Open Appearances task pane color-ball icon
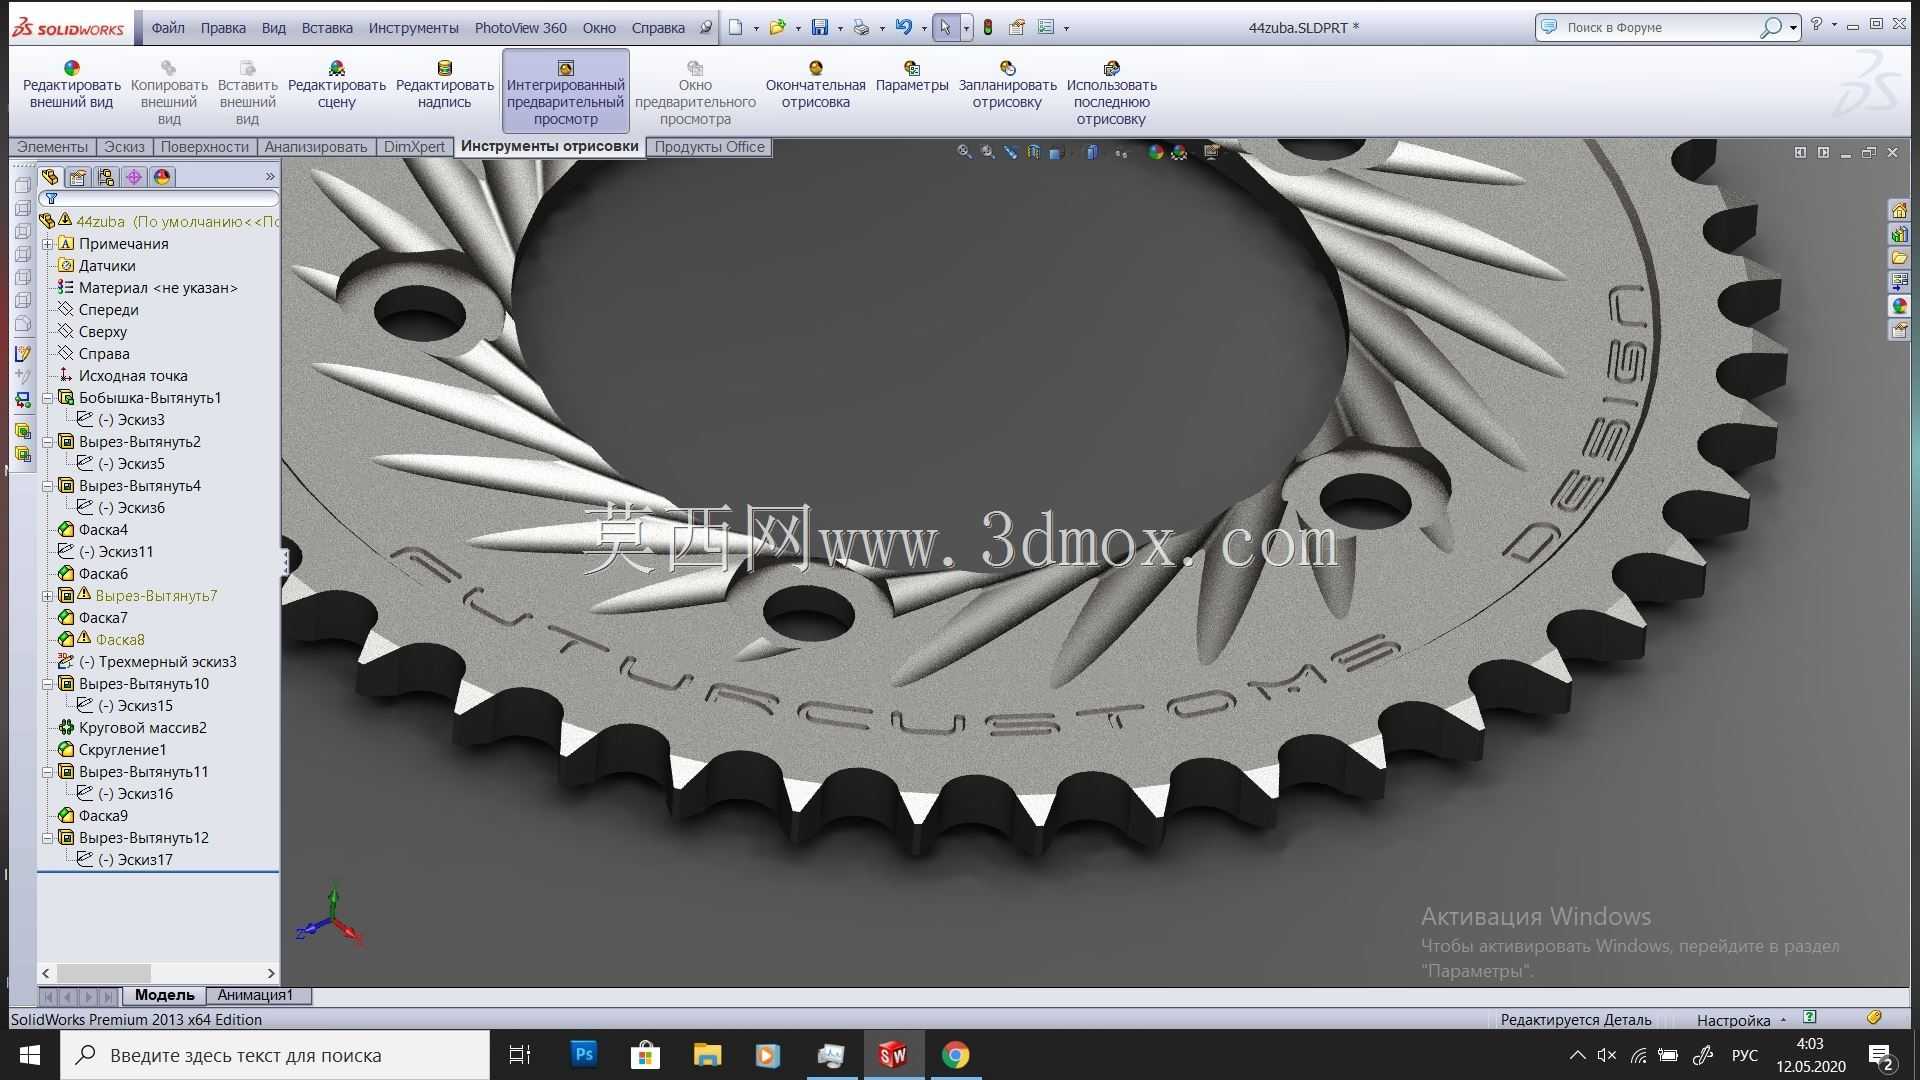Viewport: 1920px width, 1080px height. (1899, 306)
